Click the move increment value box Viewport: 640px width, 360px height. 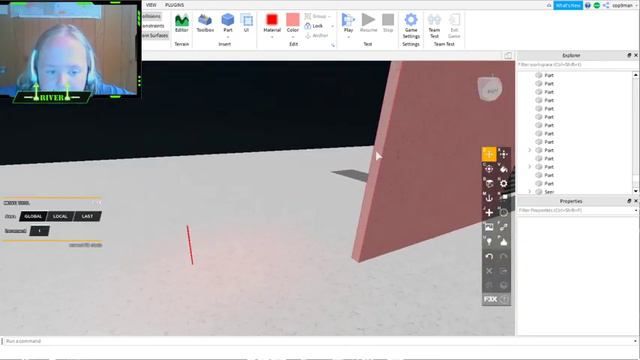40,231
